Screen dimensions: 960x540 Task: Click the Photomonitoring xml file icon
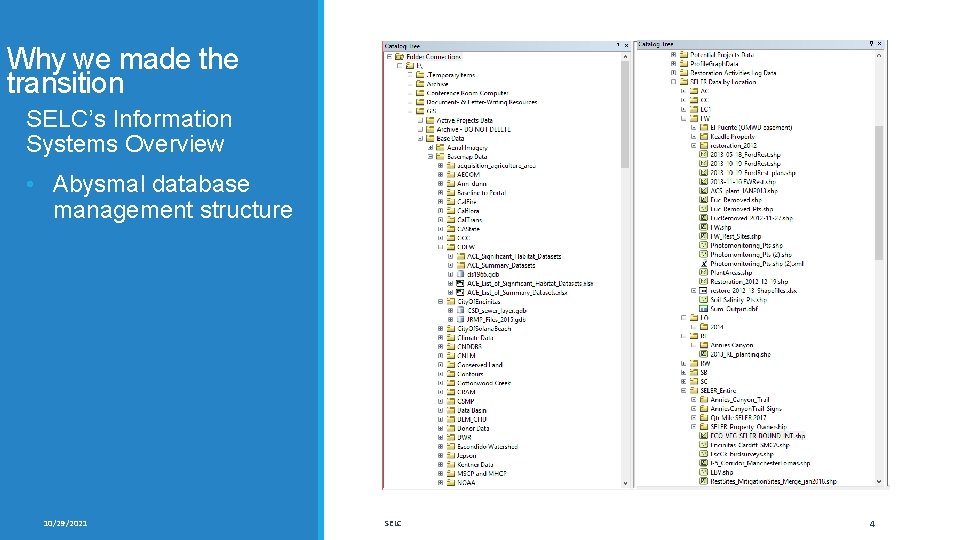(703, 263)
